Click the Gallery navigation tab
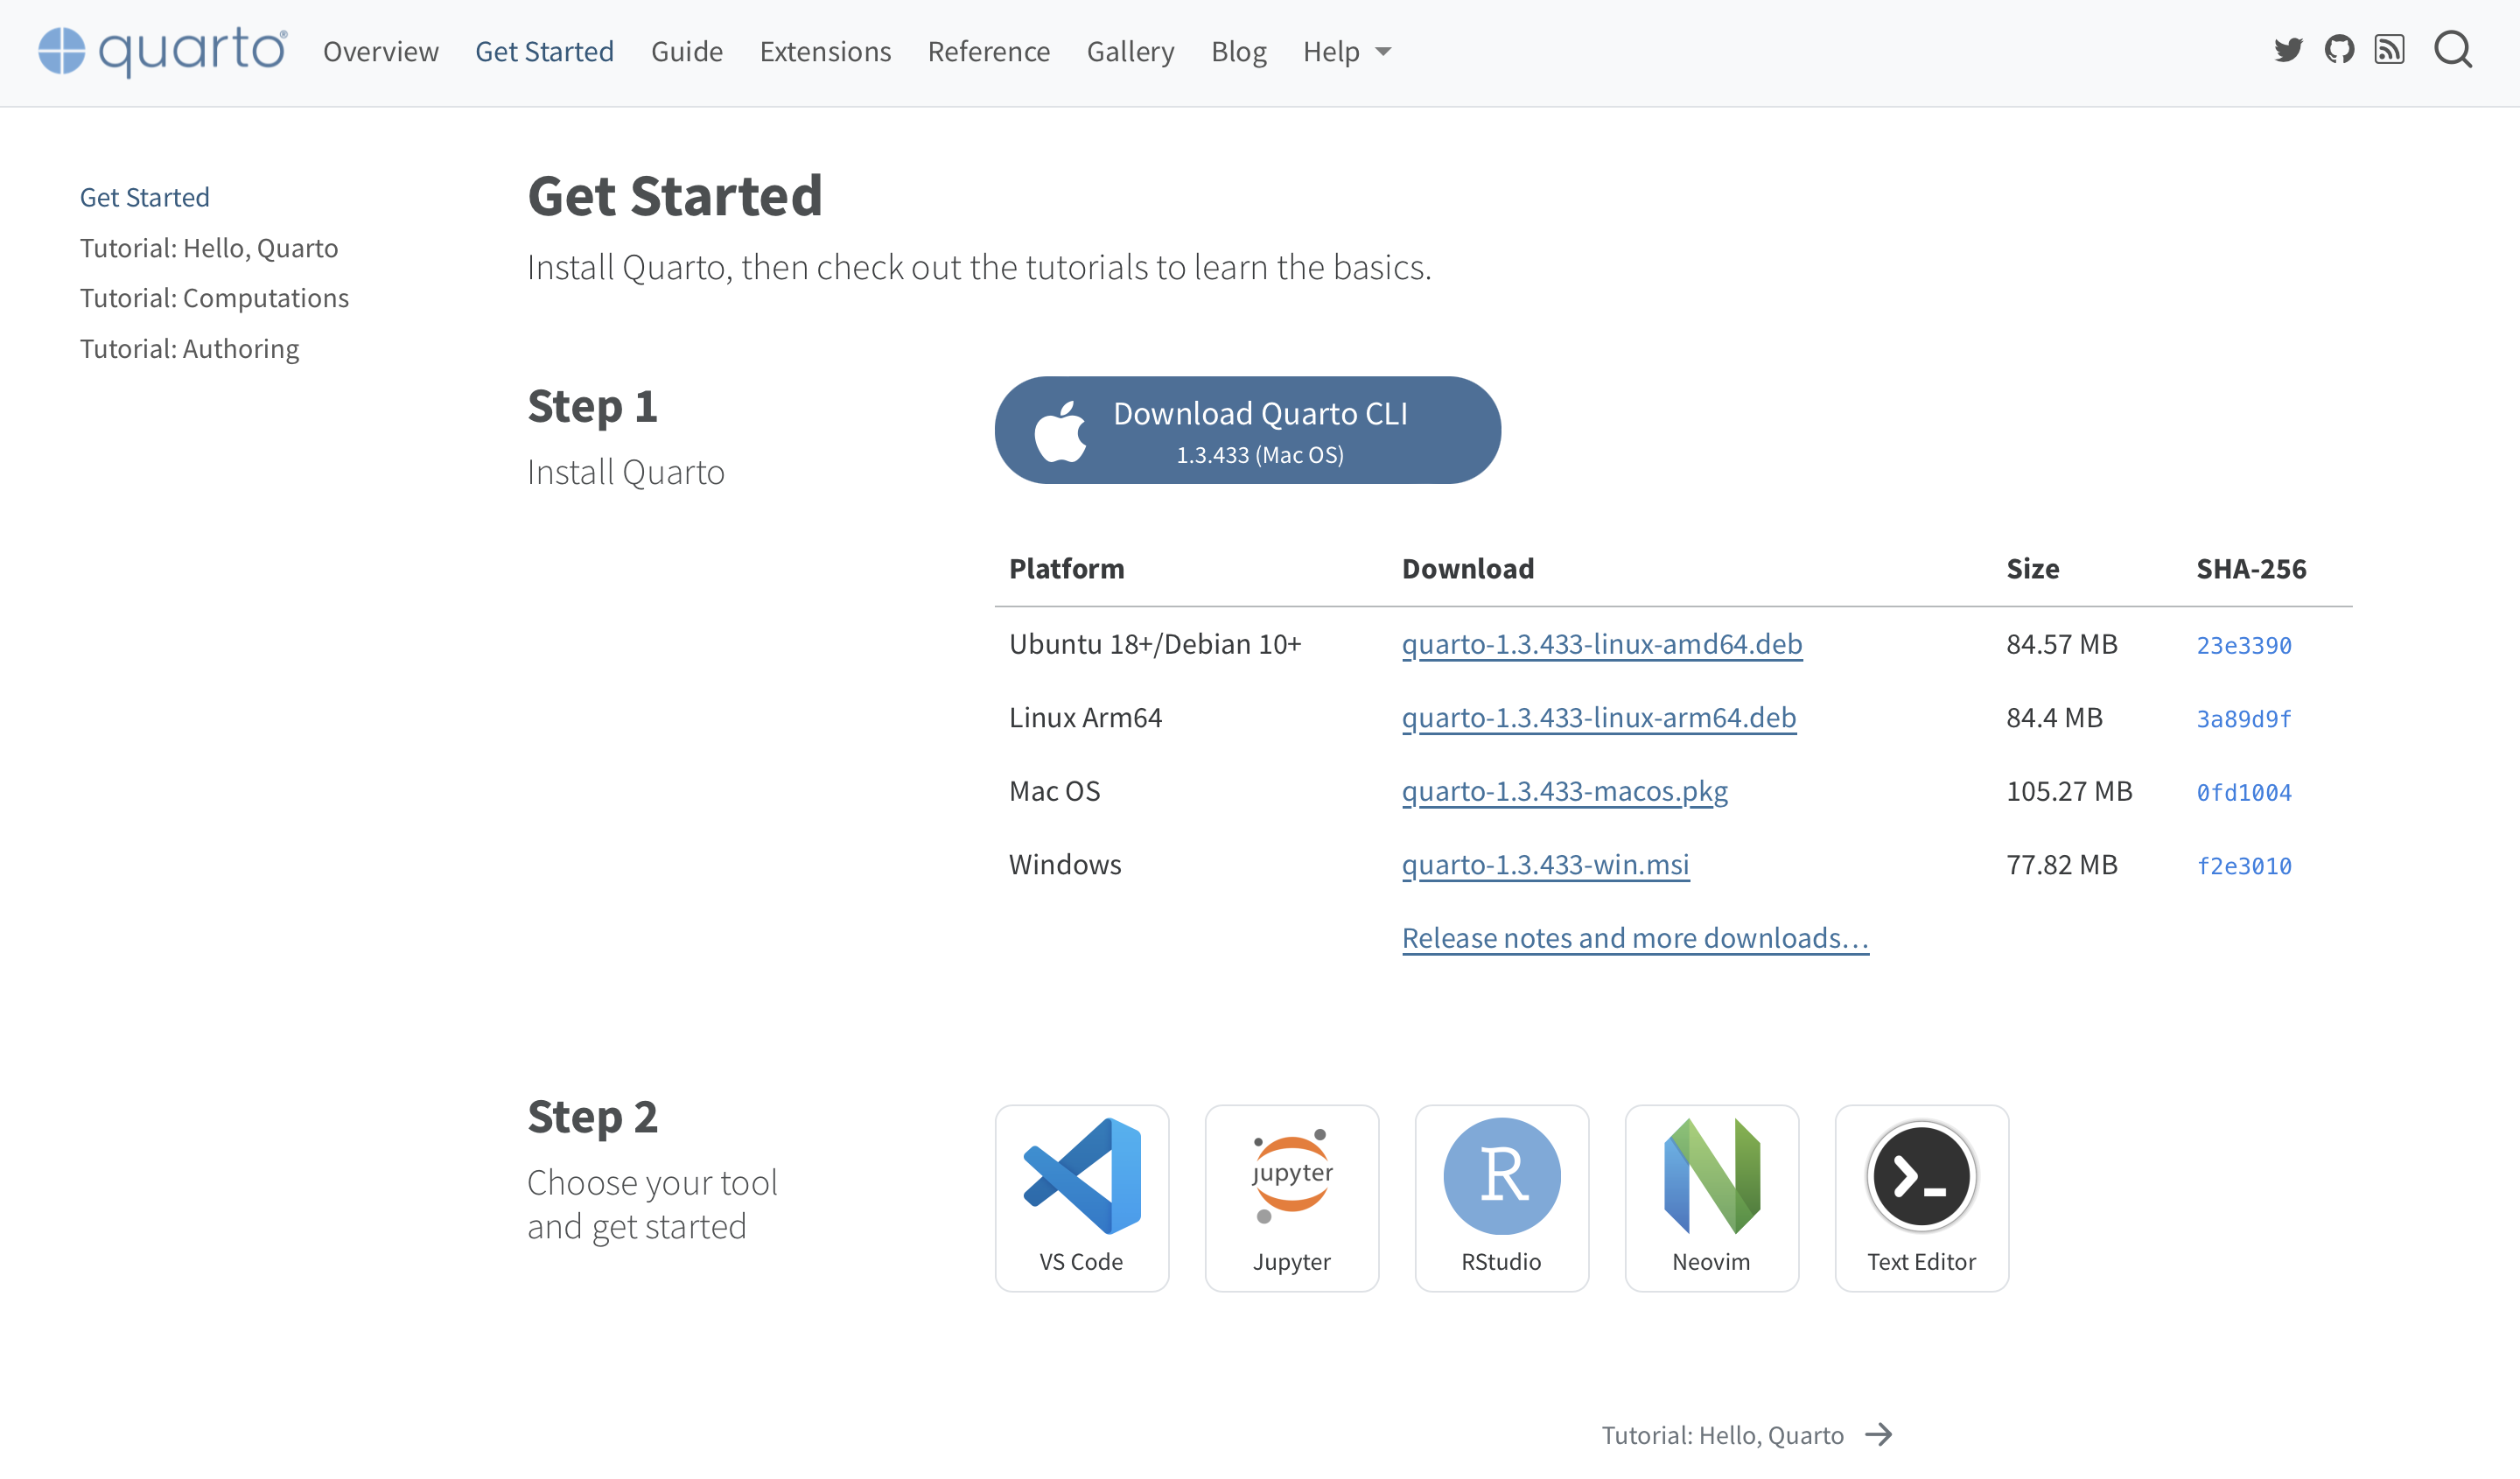This screenshot has height=1479, width=2520. [1128, 49]
